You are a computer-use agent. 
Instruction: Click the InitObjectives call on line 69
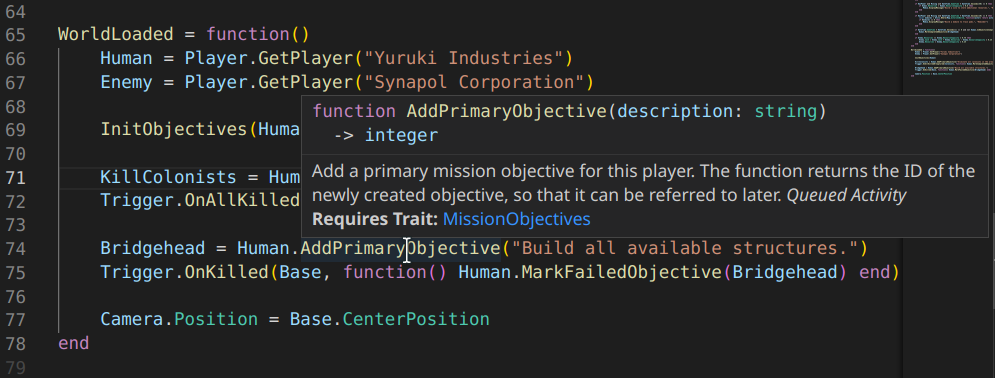[x=174, y=129]
